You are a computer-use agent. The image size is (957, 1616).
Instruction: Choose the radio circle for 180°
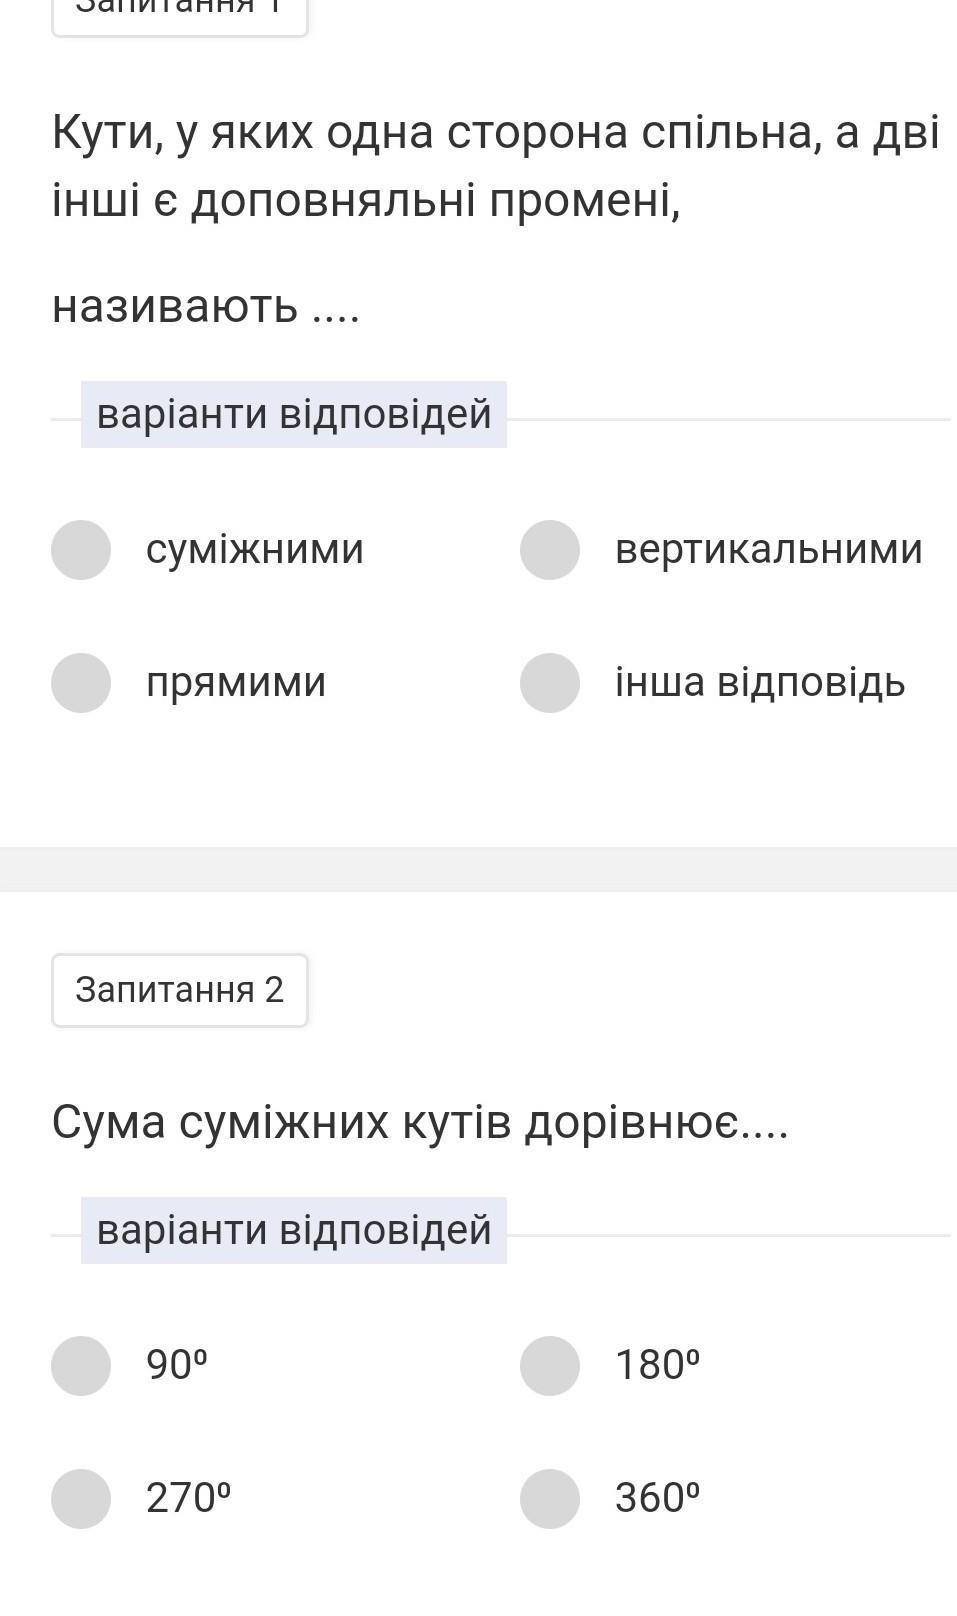[x=550, y=1366]
